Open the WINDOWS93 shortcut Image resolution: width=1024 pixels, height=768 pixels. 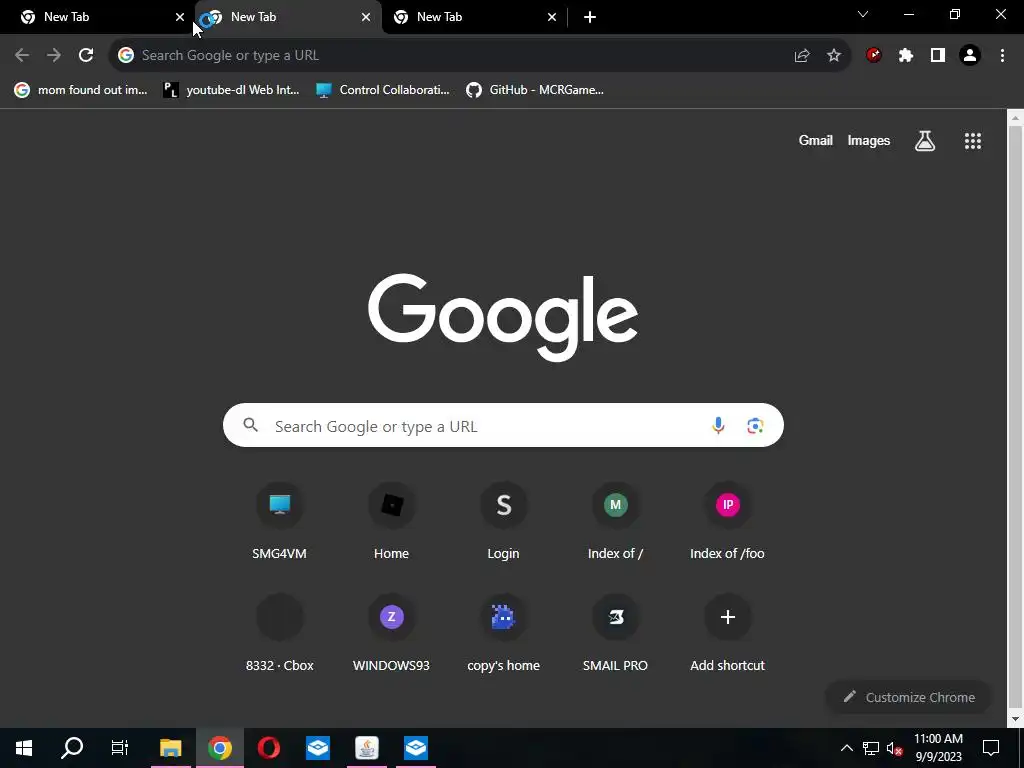coord(391,635)
